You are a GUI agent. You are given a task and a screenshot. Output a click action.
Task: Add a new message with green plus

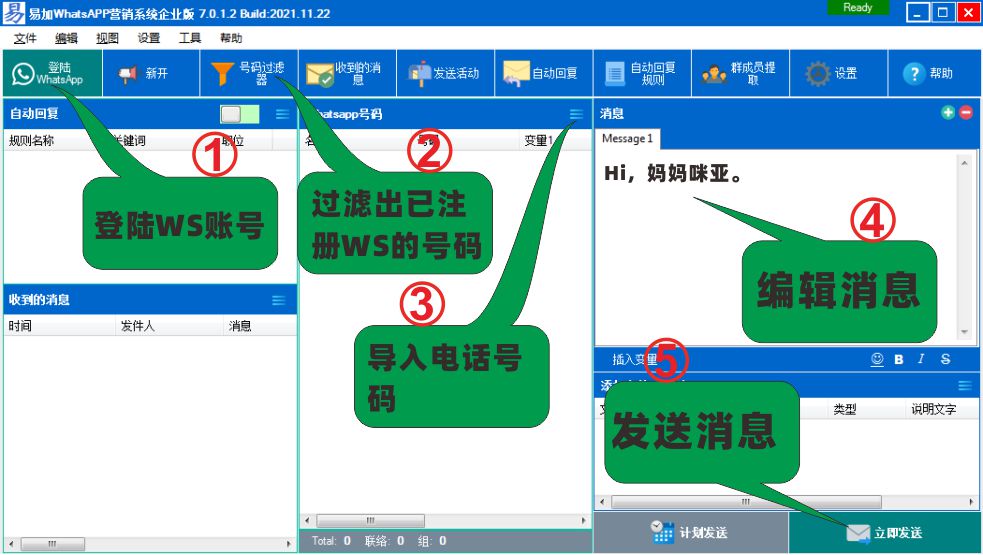pos(948,112)
